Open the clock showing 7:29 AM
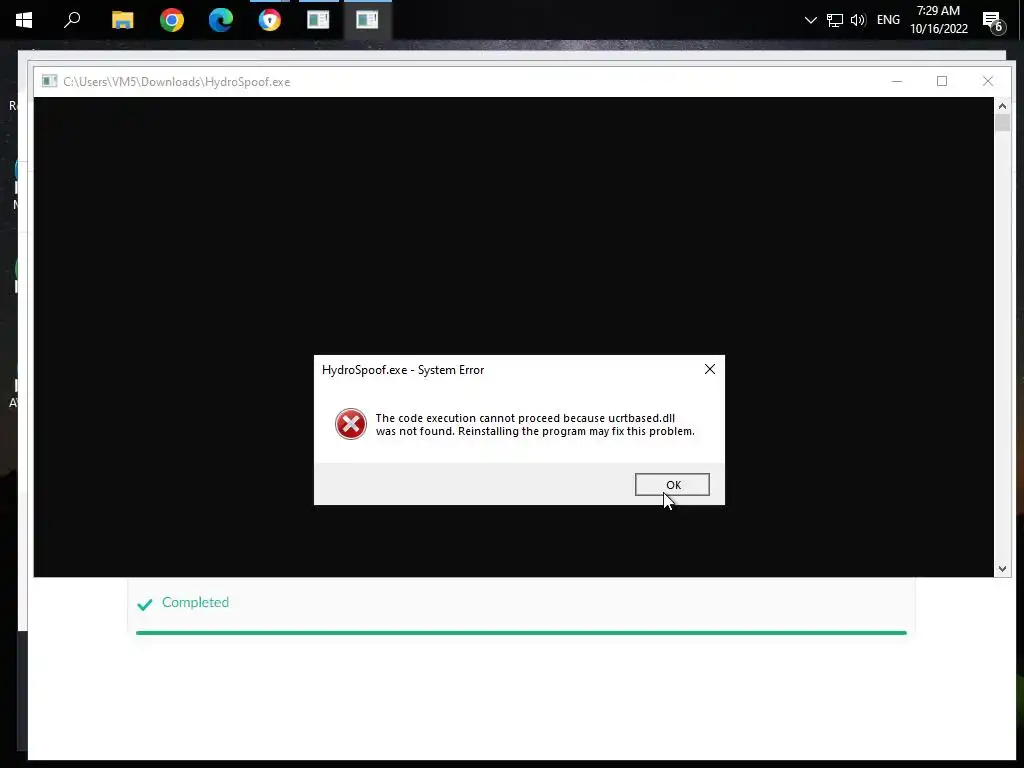 pos(938,20)
